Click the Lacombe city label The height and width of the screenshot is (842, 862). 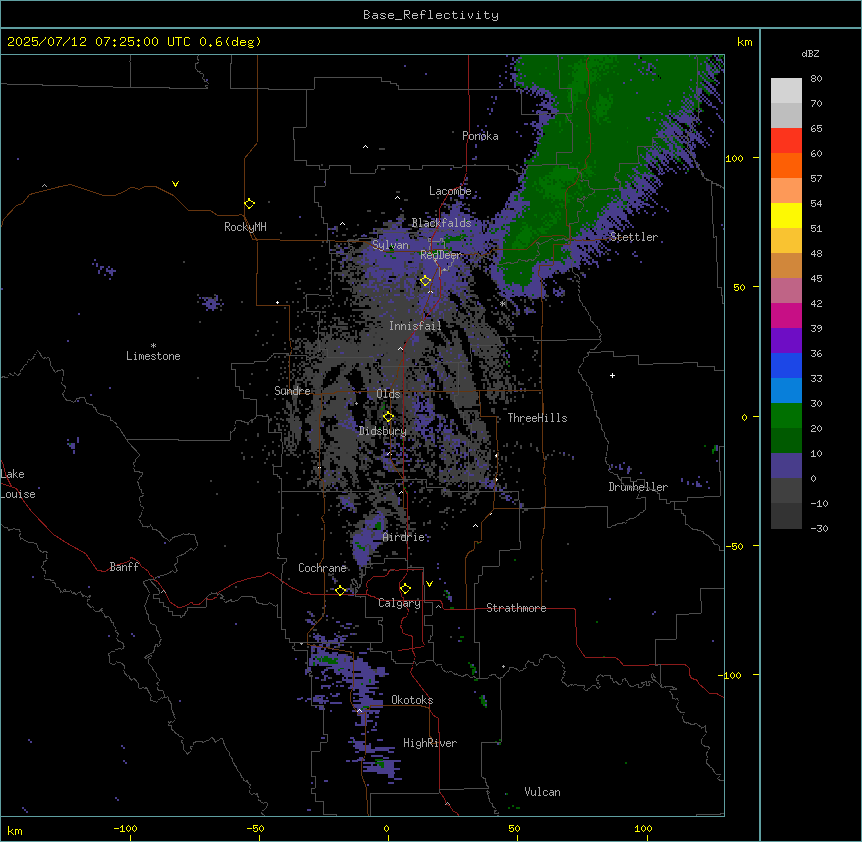point(450,191)
